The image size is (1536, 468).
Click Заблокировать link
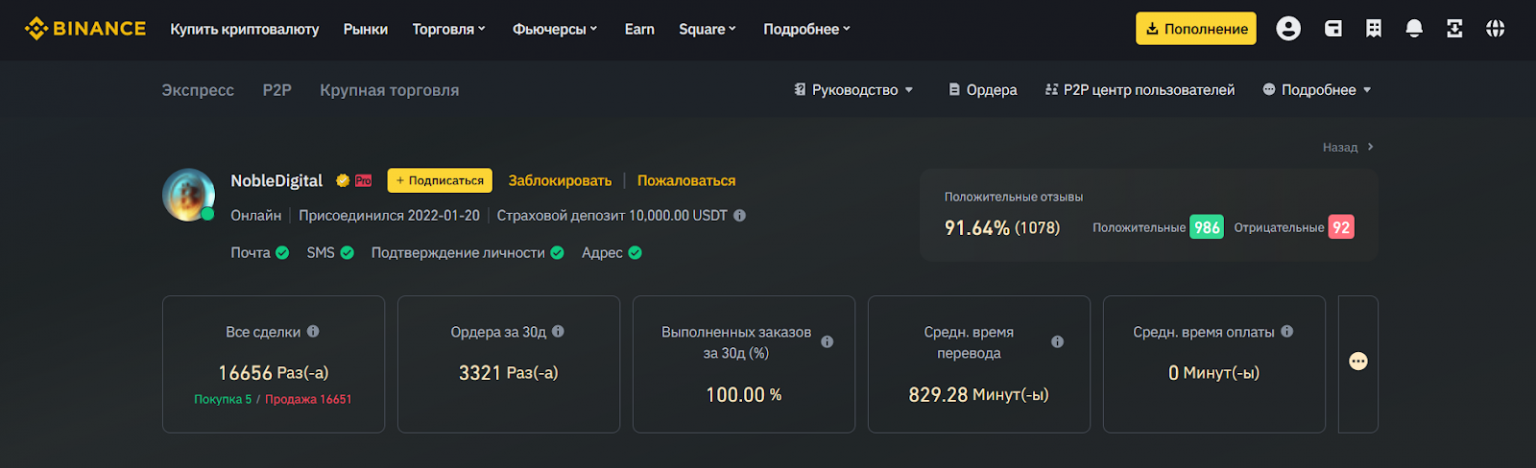tap(560, 181)
